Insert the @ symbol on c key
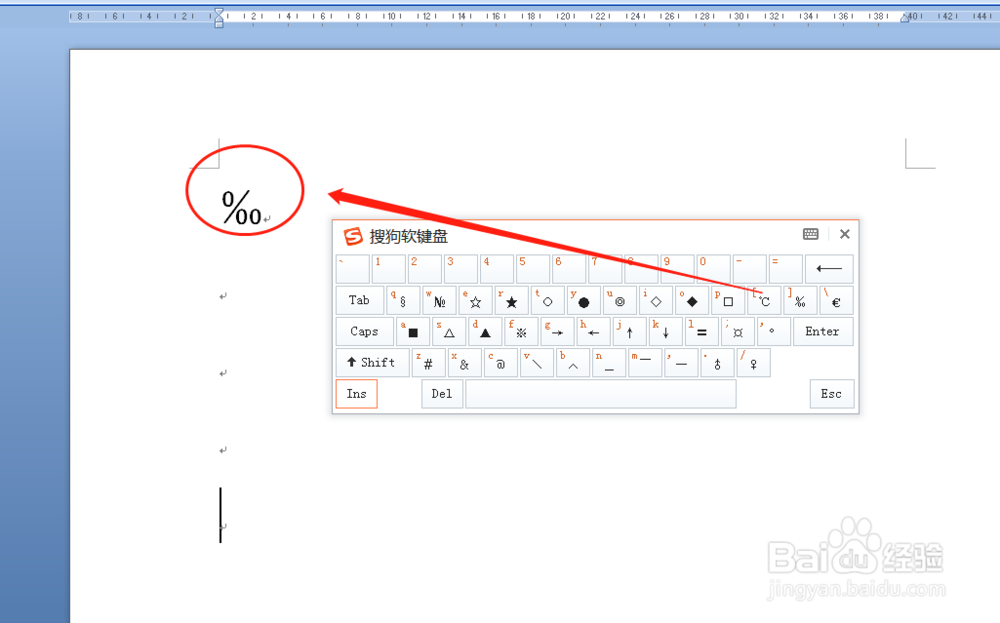1000x623 pixels. point(501,363)
